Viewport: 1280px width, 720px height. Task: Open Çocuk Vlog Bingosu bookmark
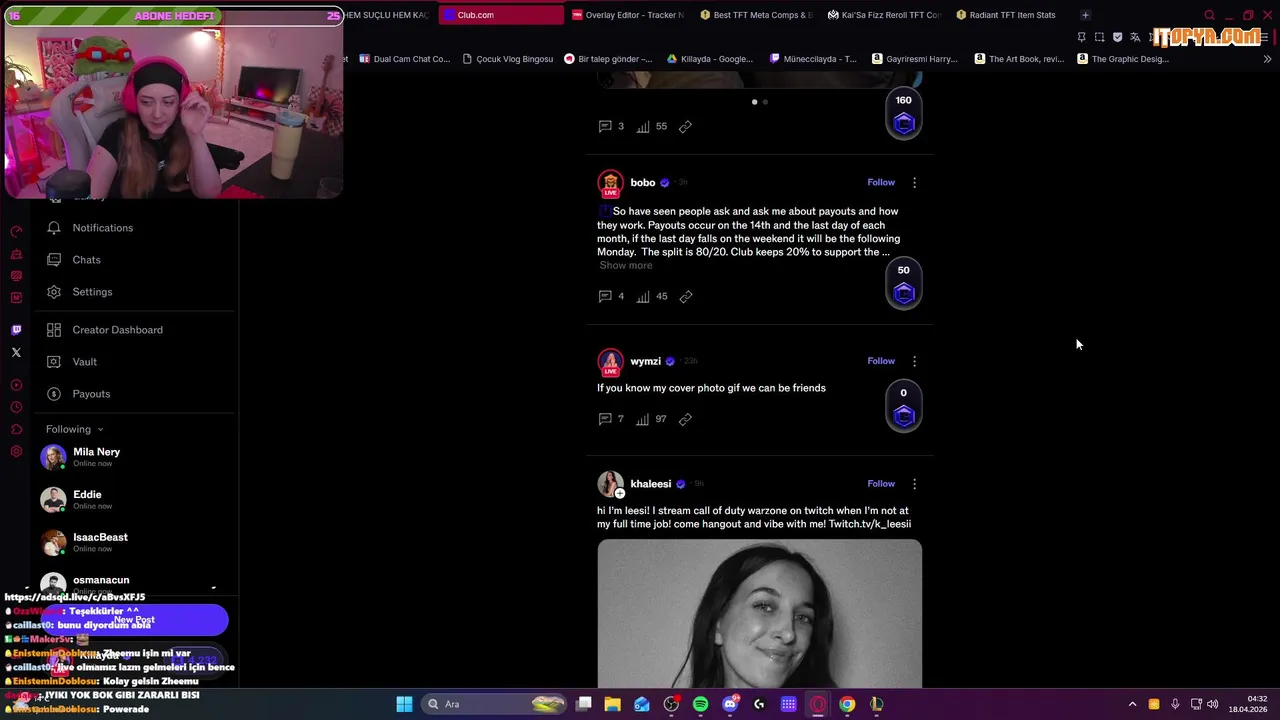pyautogui.click(x=507, y=59)
